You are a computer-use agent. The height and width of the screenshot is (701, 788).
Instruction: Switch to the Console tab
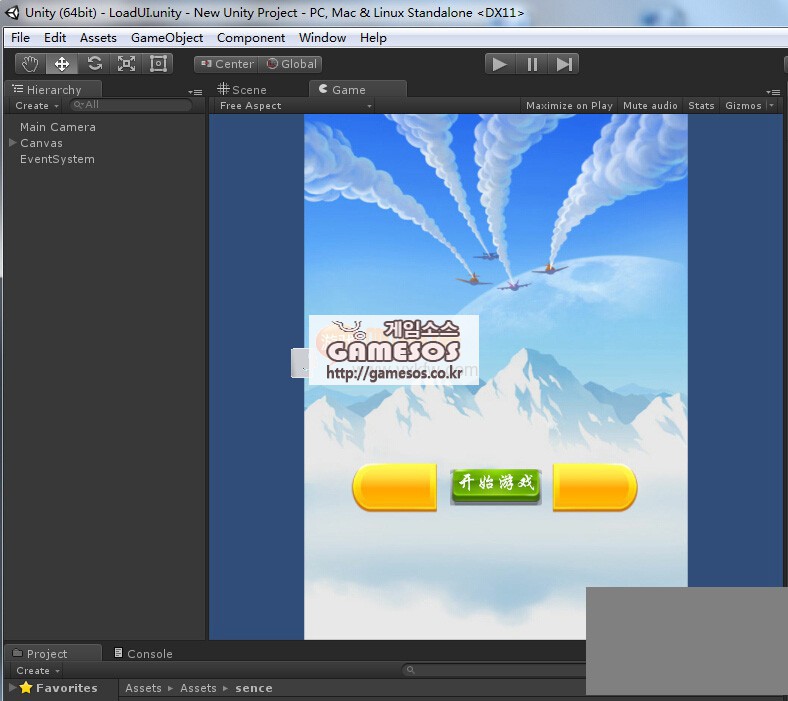[143, 653]
